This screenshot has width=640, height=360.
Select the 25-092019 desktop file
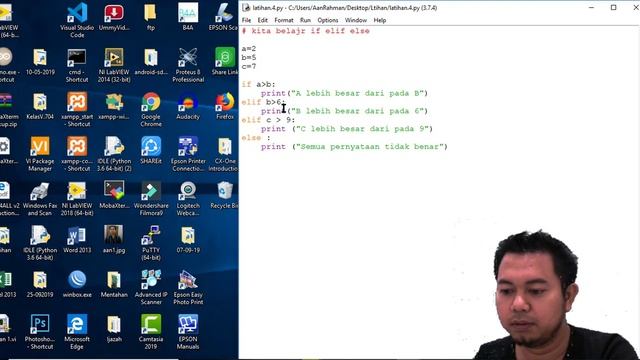click(40, 284)
